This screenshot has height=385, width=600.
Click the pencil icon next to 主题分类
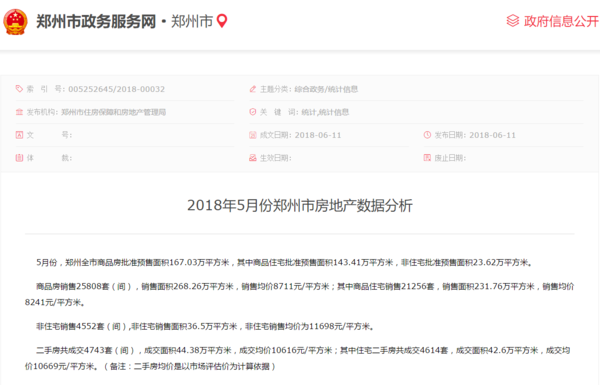253,89
